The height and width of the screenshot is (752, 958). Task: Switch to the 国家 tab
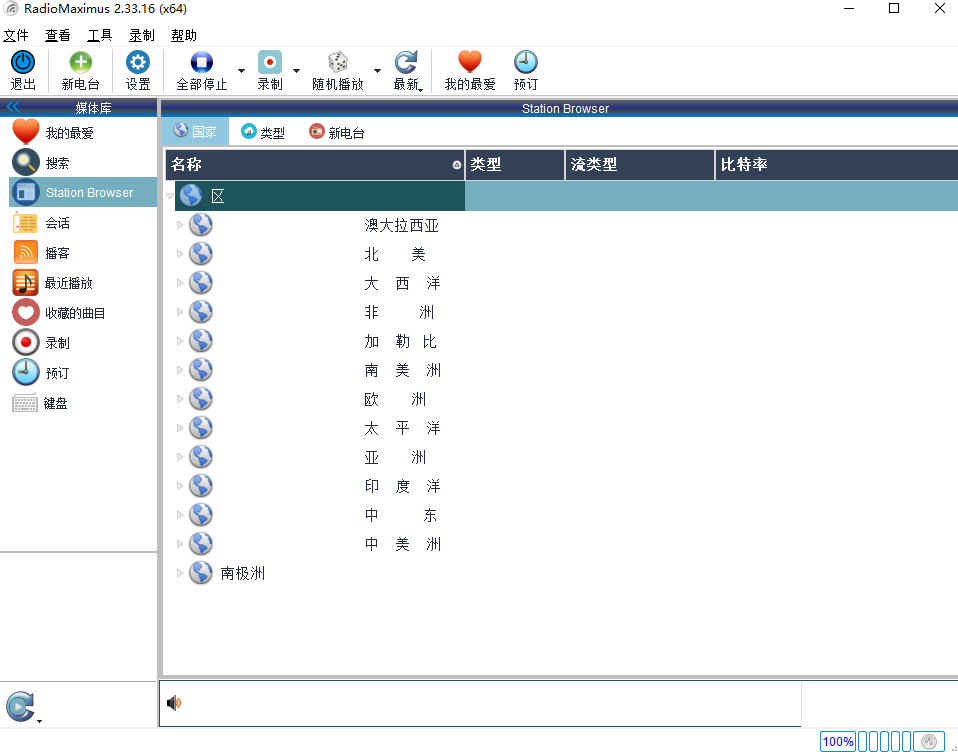point(196,131)
